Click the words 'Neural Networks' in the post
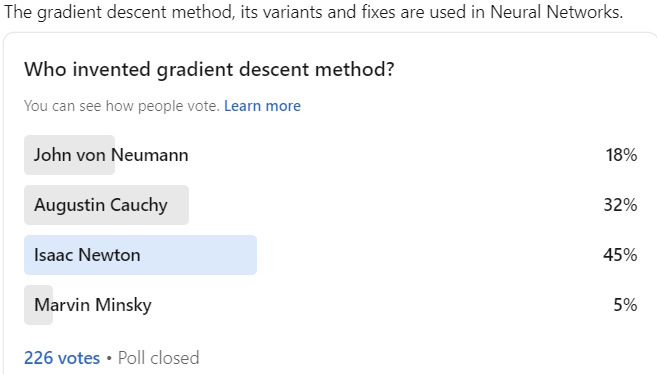The height and width of the screenshot is (374, 657). 556,12
